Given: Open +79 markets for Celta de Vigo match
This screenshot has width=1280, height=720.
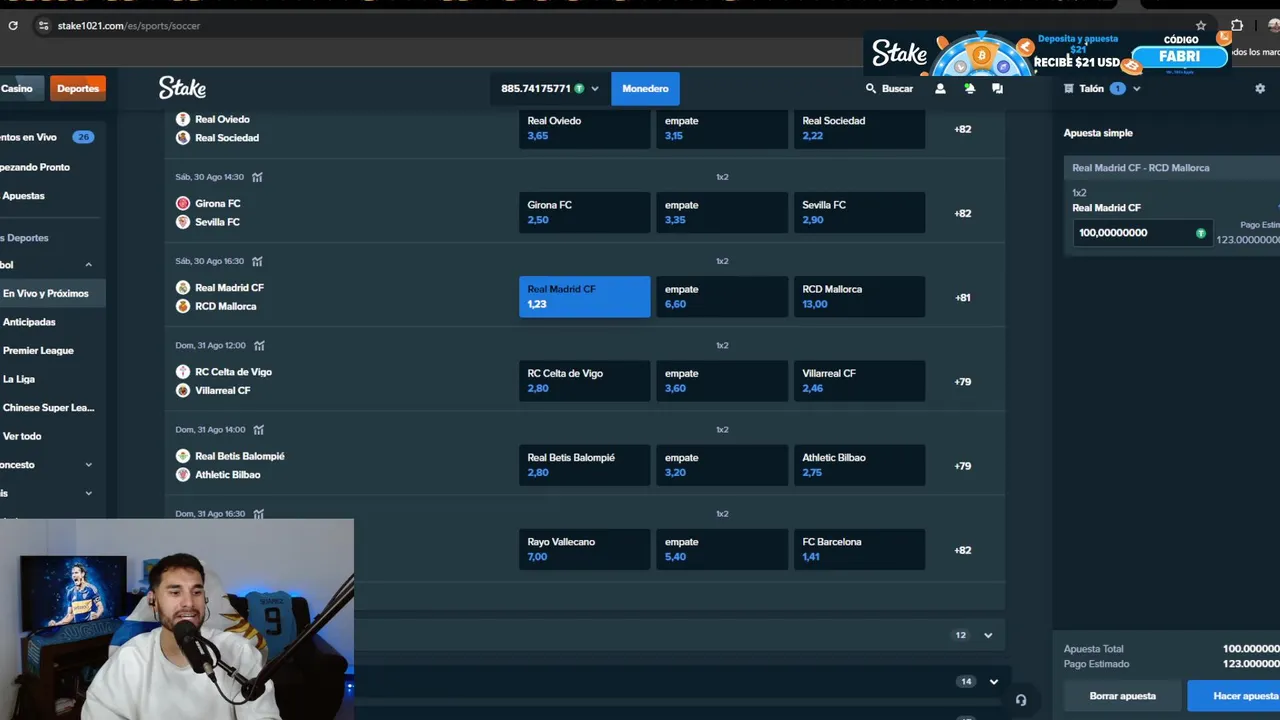Looking at the screenshot, I should pyautogui.click(x=963, y=381).
